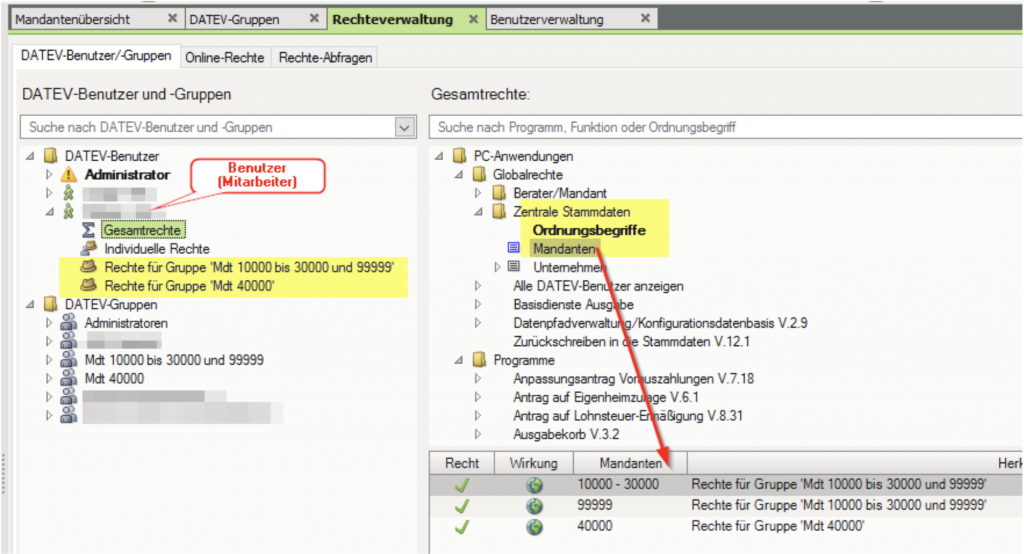Collapse the DATEV-Gruppen tree node
This screenshot has width=1024, height=554.
tap(30, 304)
